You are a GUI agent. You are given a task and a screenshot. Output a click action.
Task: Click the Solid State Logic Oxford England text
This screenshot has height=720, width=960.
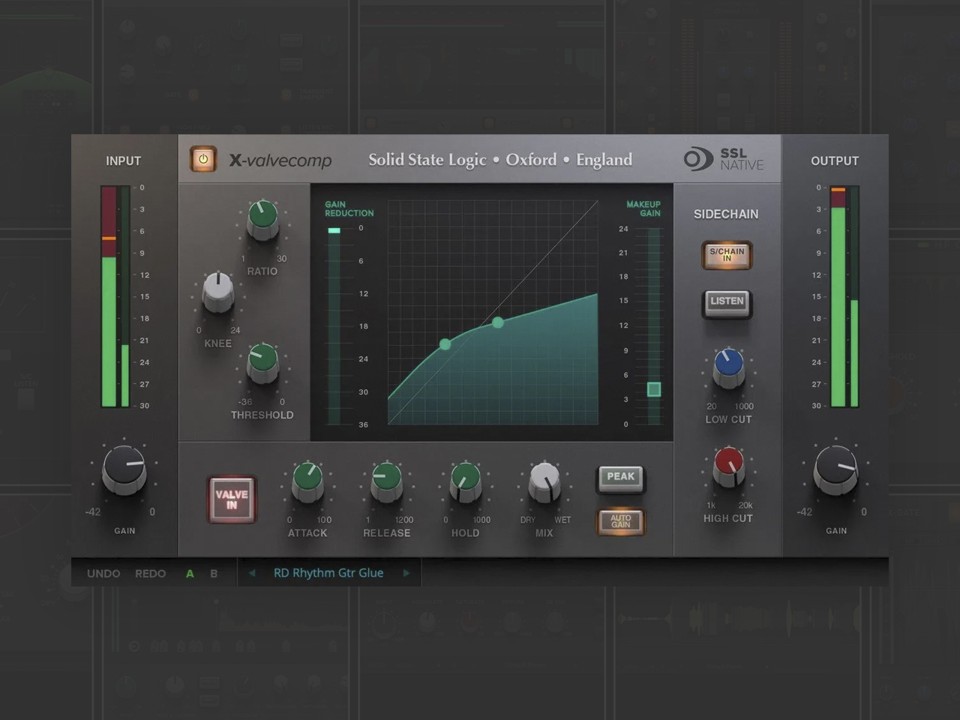500,160
